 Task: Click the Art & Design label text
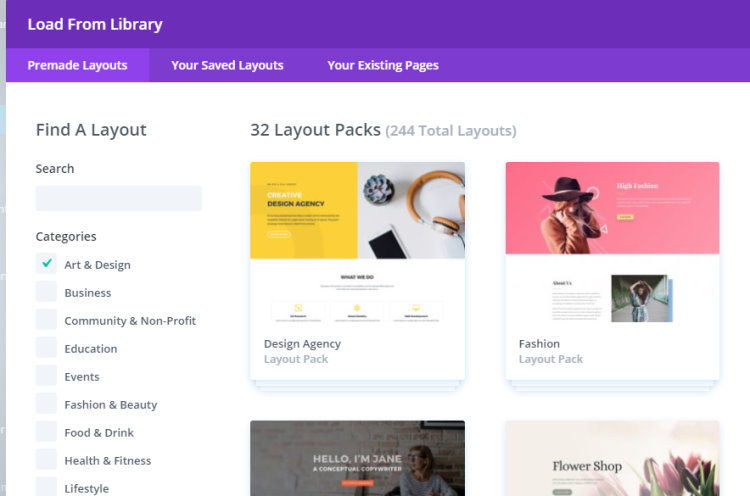click(97, 265)
